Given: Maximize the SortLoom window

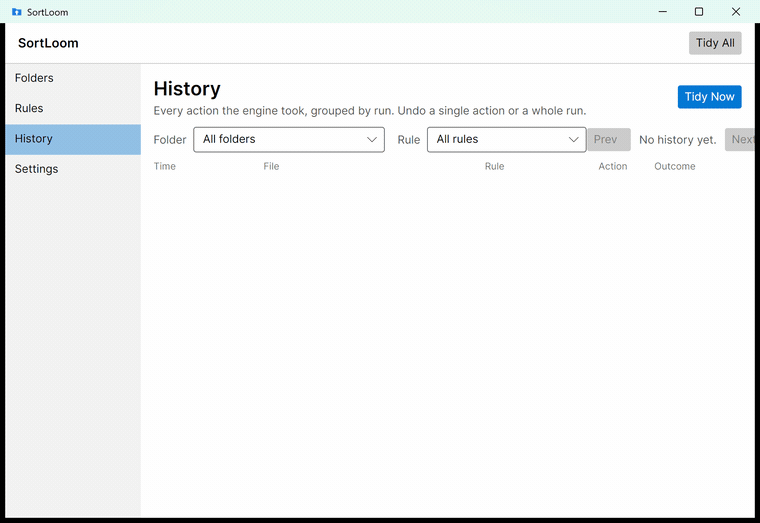Looking at the screenshot, I should coord(699,12).
